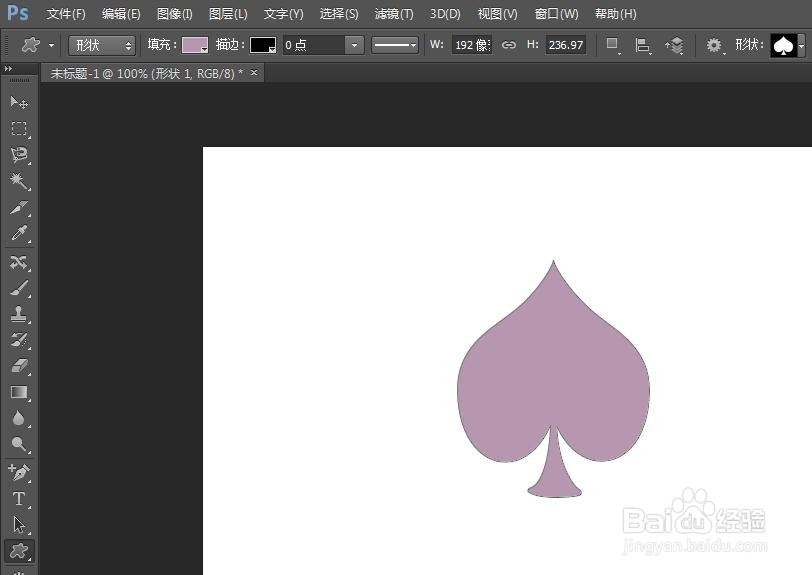Click the H height field 236.97
This screenshot has height=575, width=812.
(566, 45)
